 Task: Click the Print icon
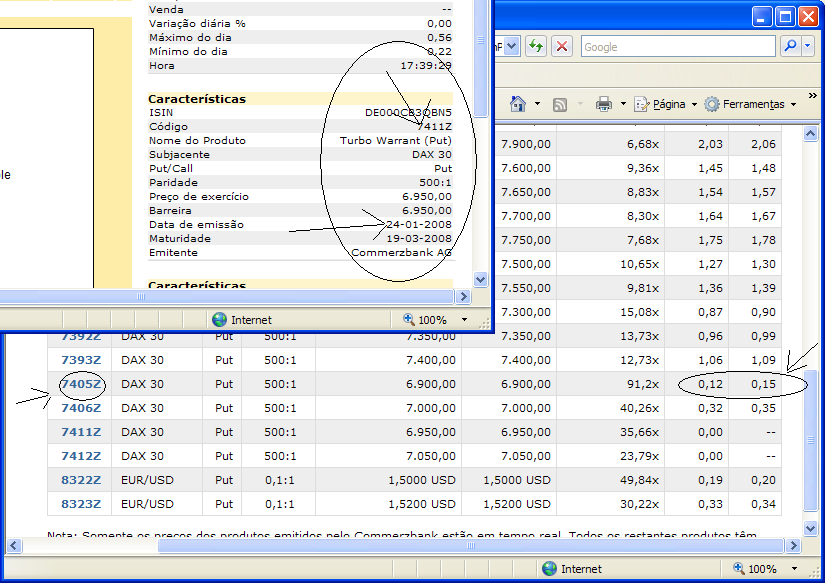(603, 104)
